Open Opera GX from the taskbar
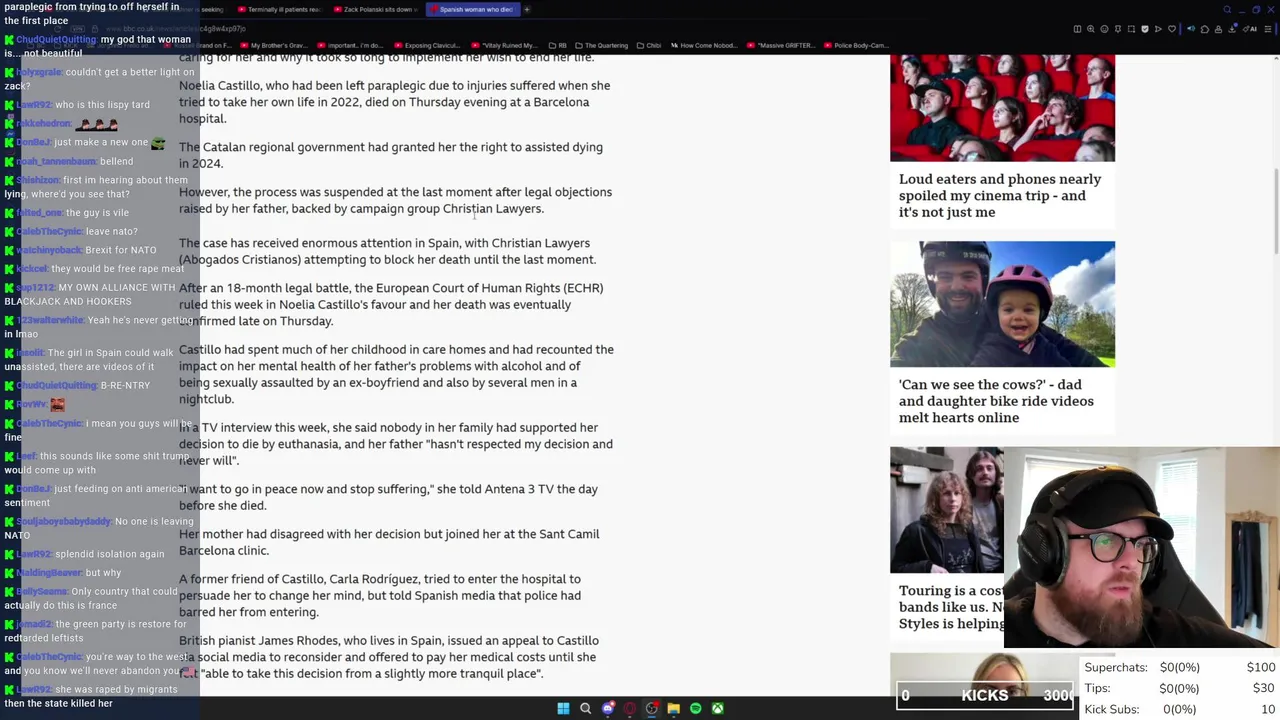Image resolution: width=1280 pixels, height=720 pixels. 629,708
